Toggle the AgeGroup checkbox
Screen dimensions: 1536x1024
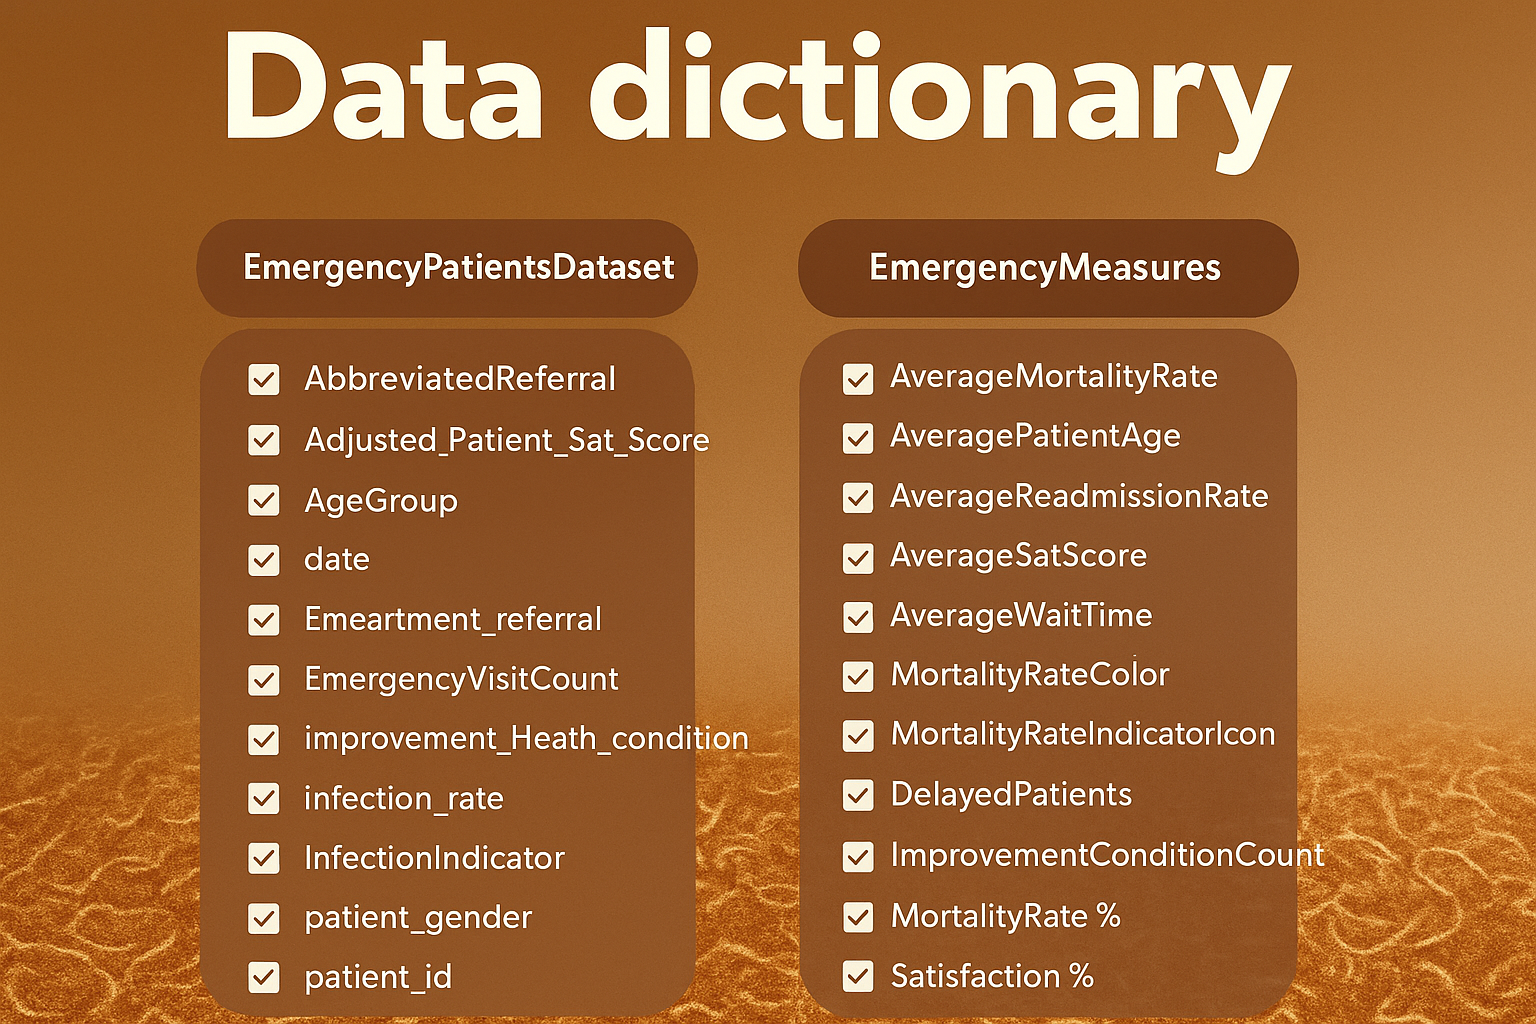(x=264, y=500)
